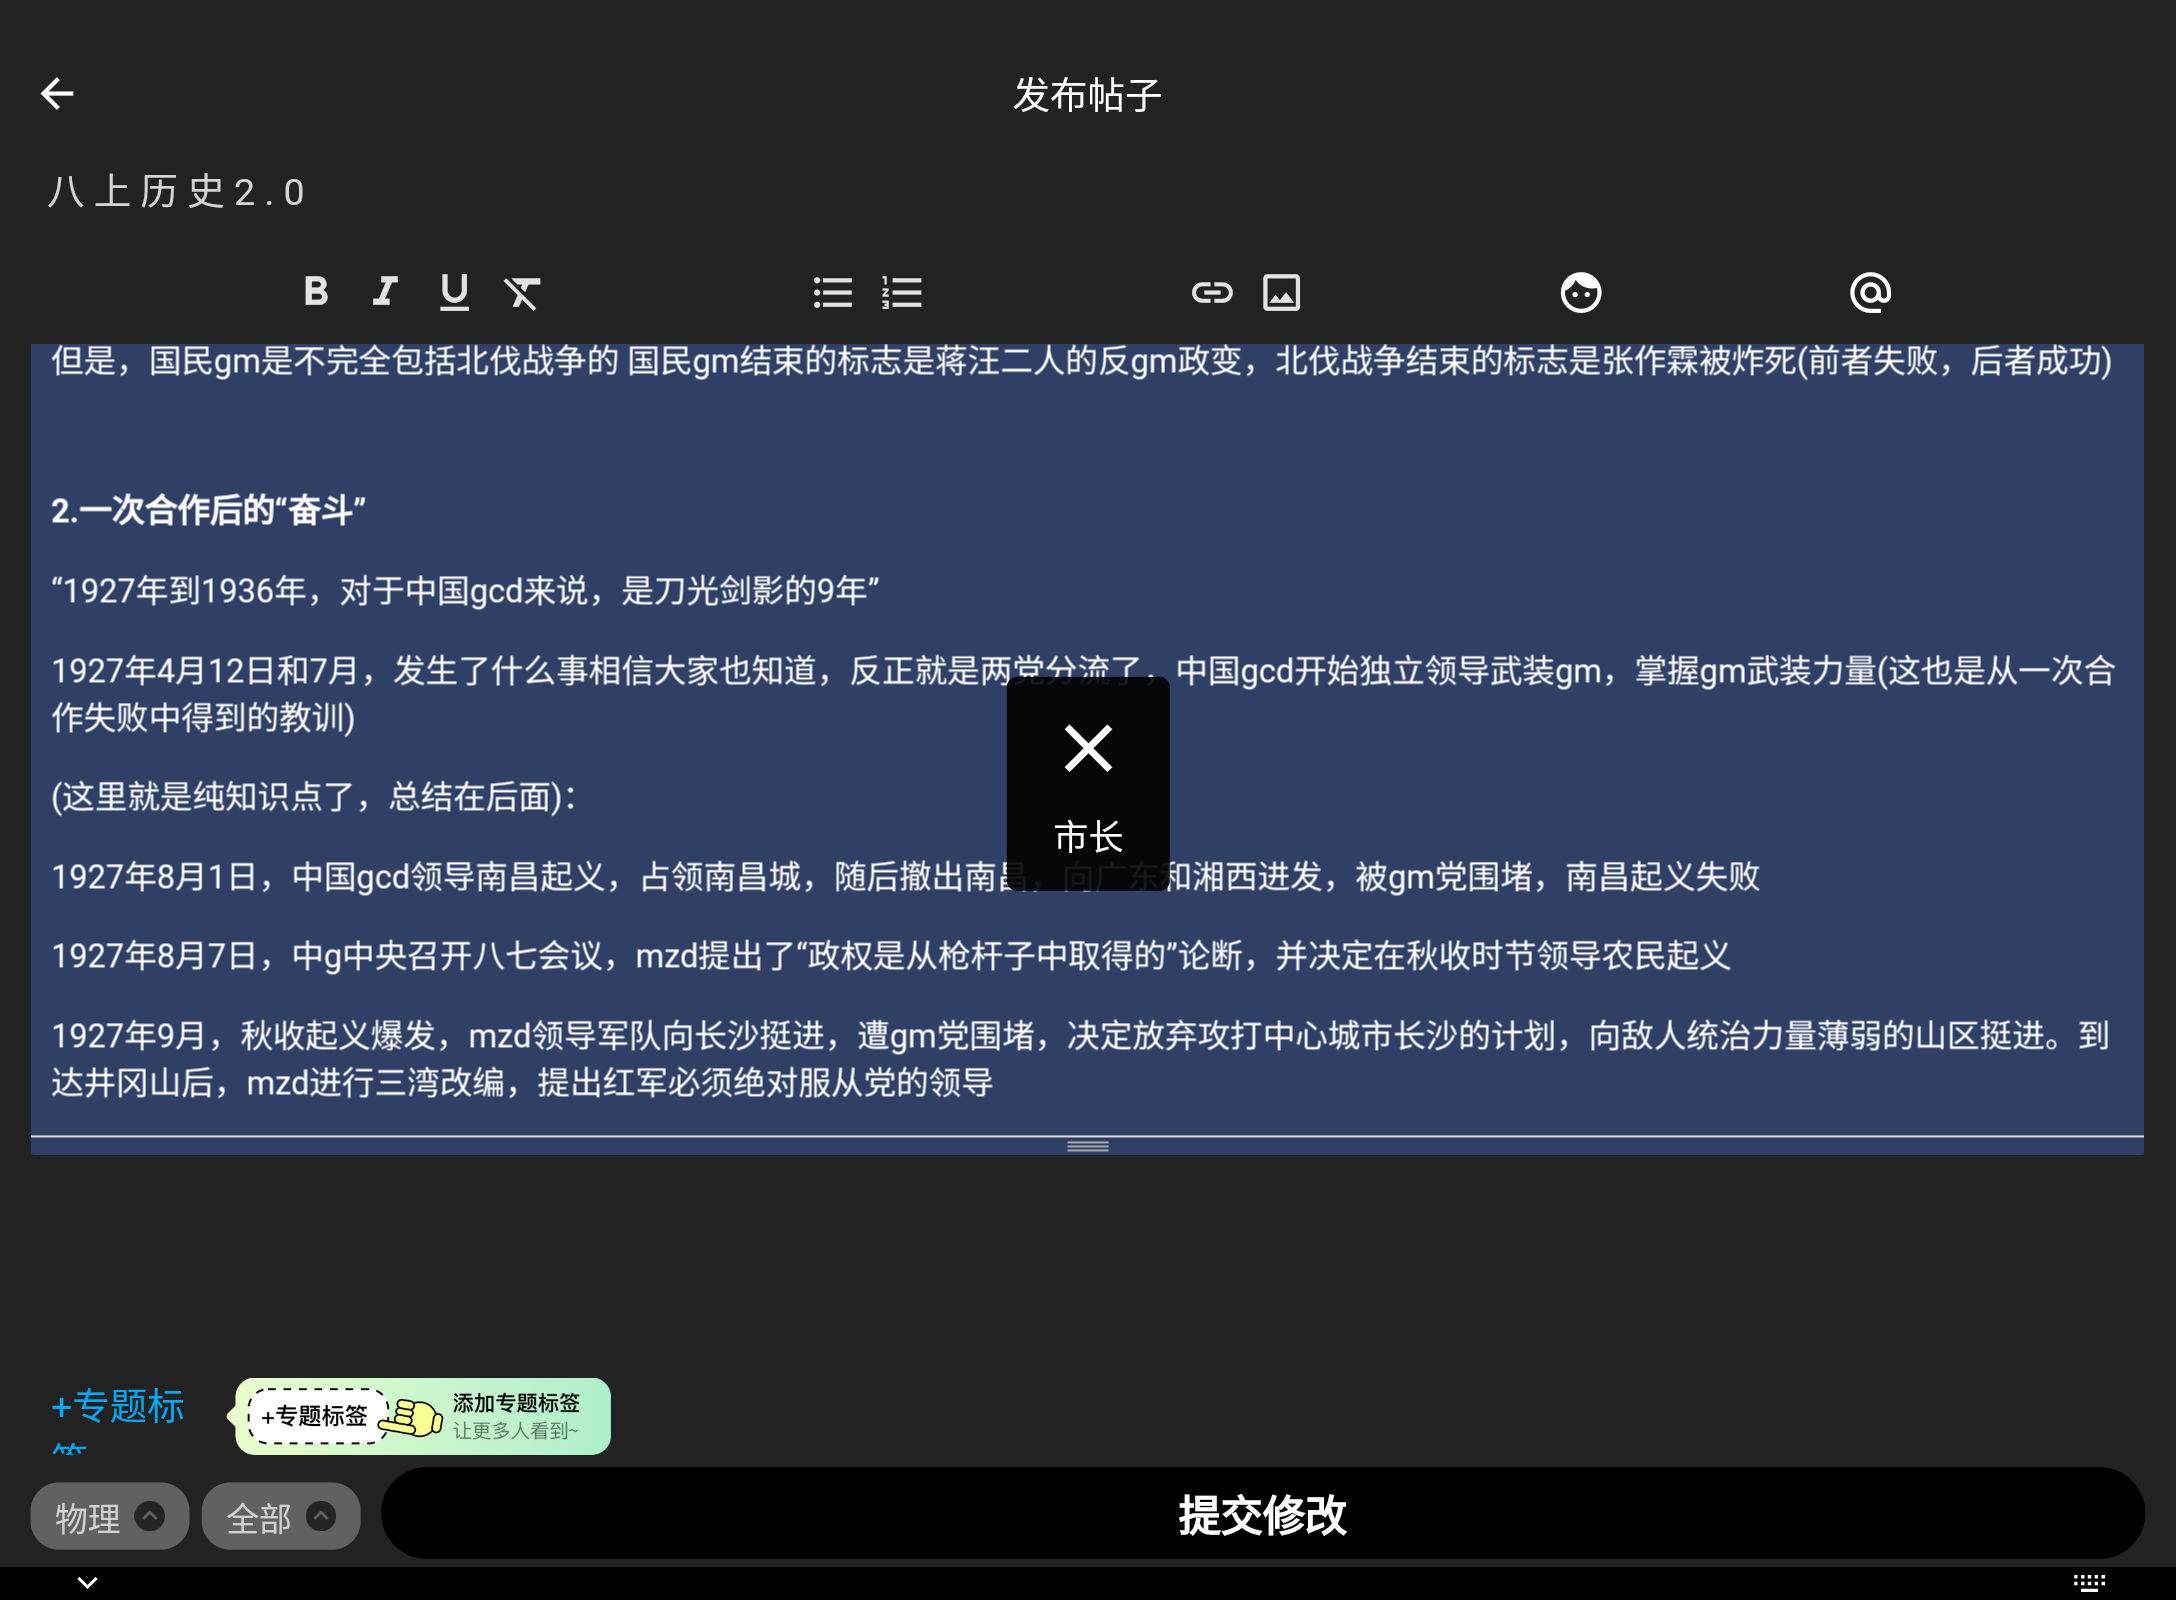Expand the 物理 category selector
Image resolution: width=2176 pixels, height=1600 pixels.
[x=108, y=1515]
